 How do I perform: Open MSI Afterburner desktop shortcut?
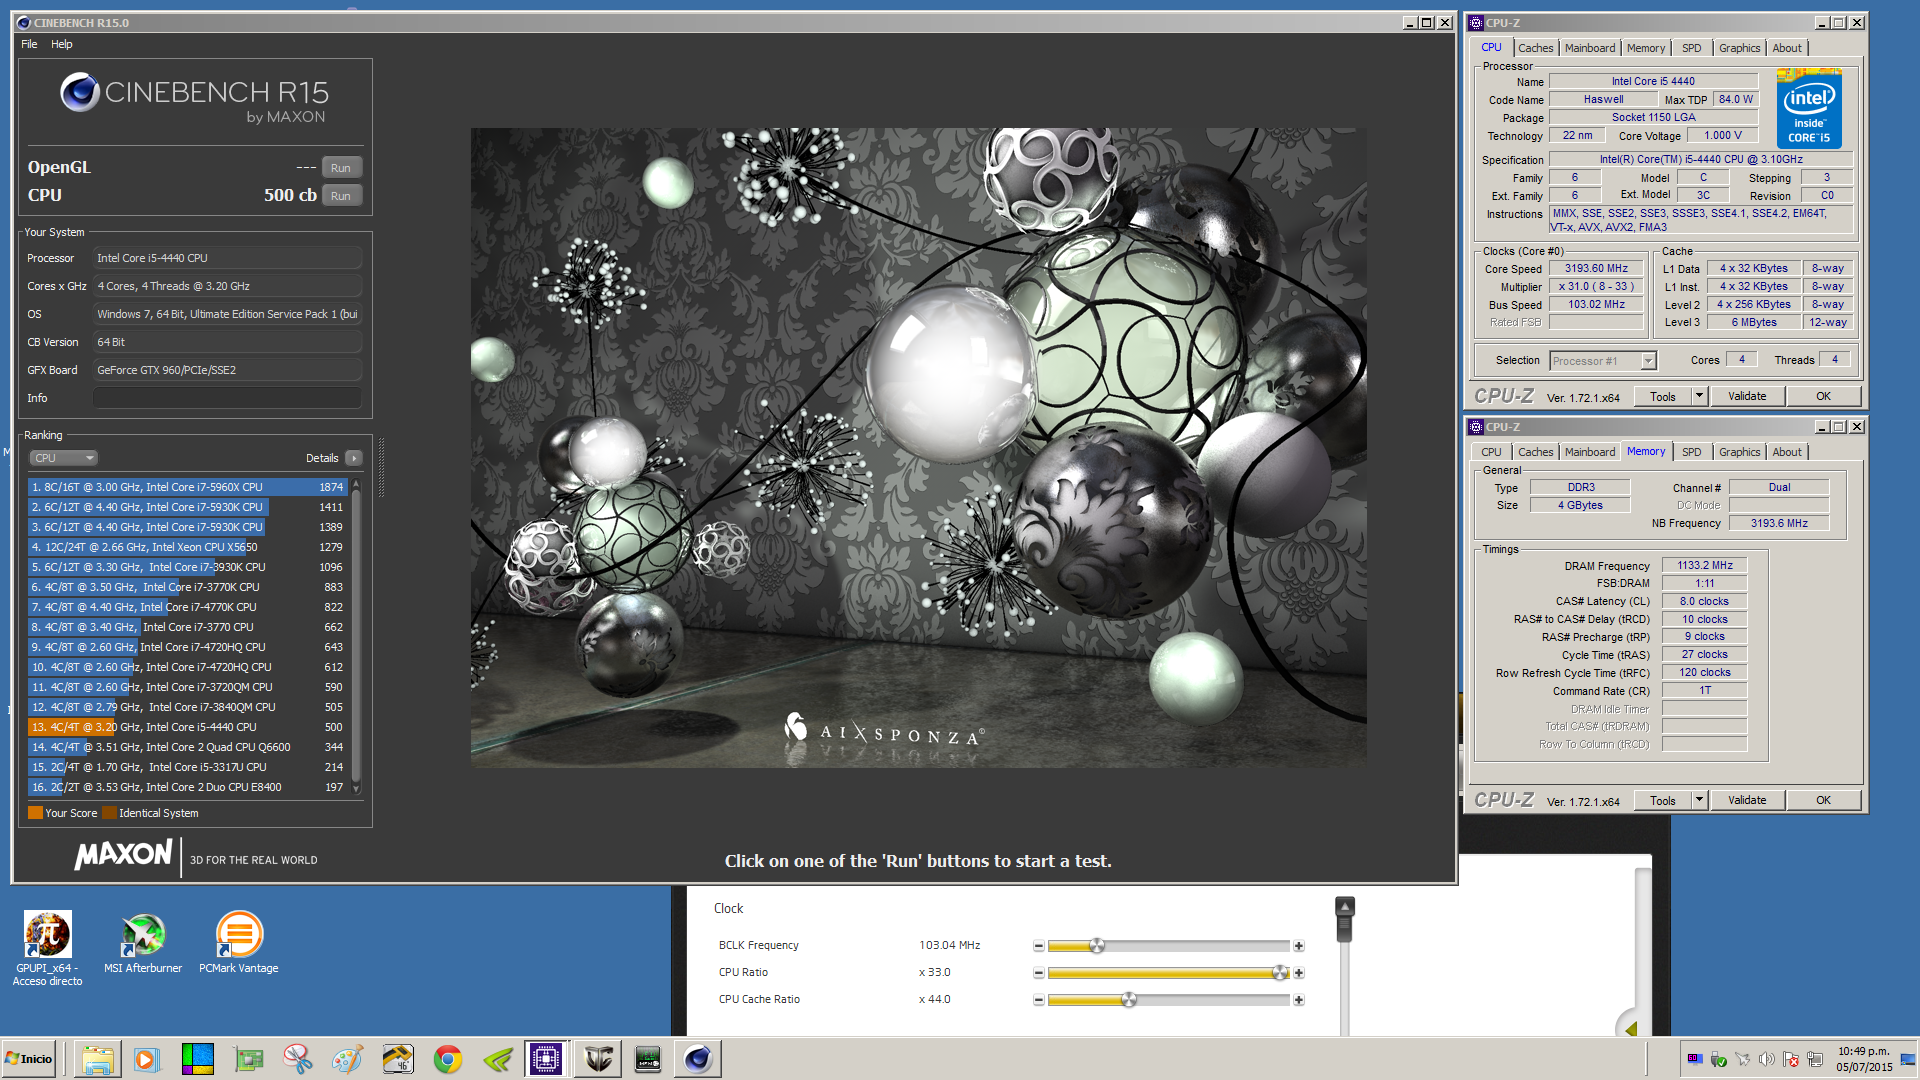pos(143,943)
